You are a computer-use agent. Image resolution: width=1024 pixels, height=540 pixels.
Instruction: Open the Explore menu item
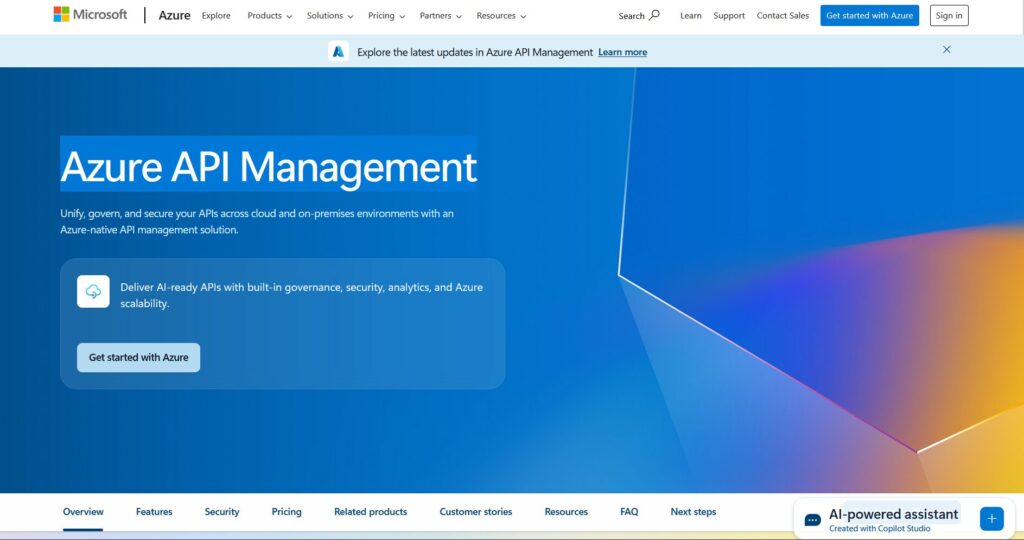[x=216, y=16]
